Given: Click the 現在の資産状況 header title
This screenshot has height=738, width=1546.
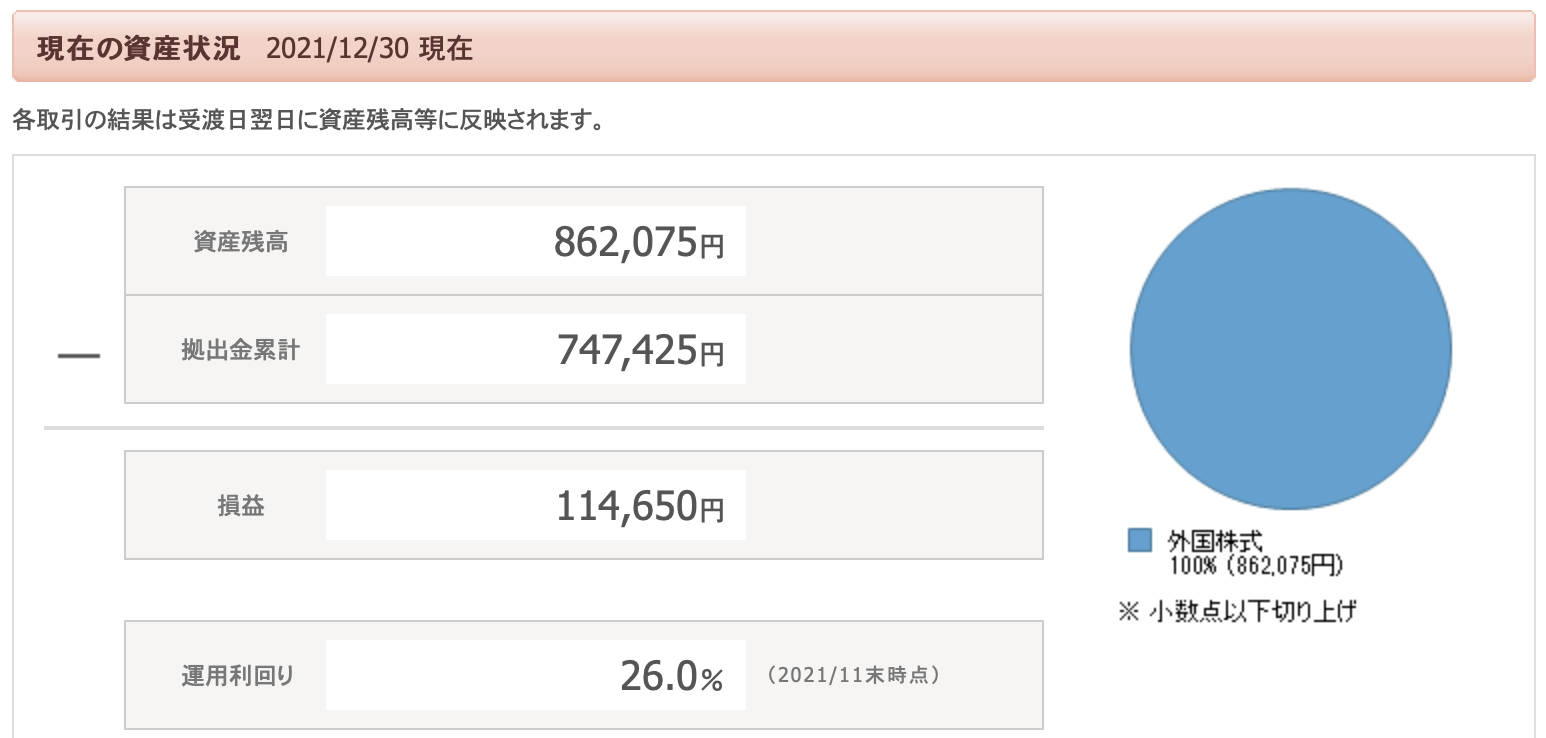Looking at the screenshot, I should 139,49.
